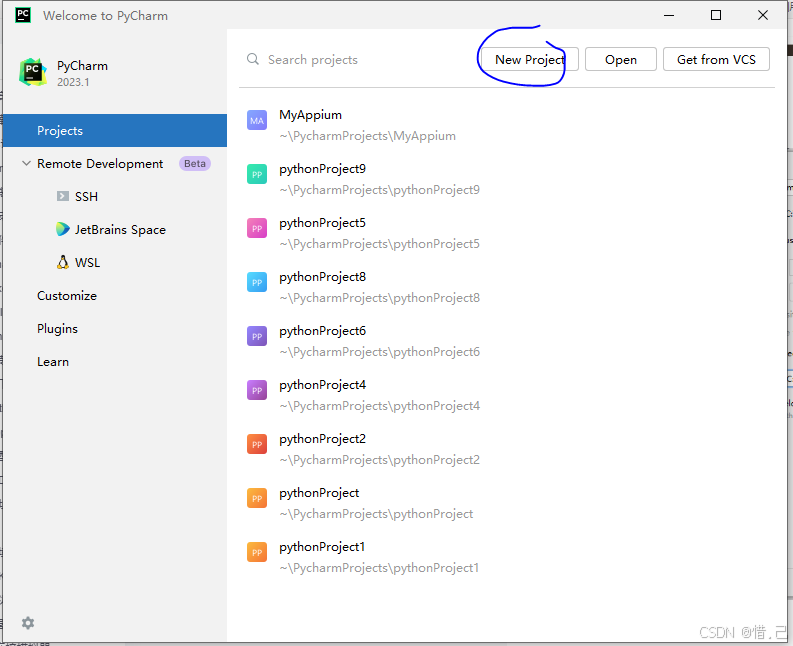The height and width of the screenshot is (646, 793).
Task: Collapse the Remote Development section chevron
Action: point(26,163)
